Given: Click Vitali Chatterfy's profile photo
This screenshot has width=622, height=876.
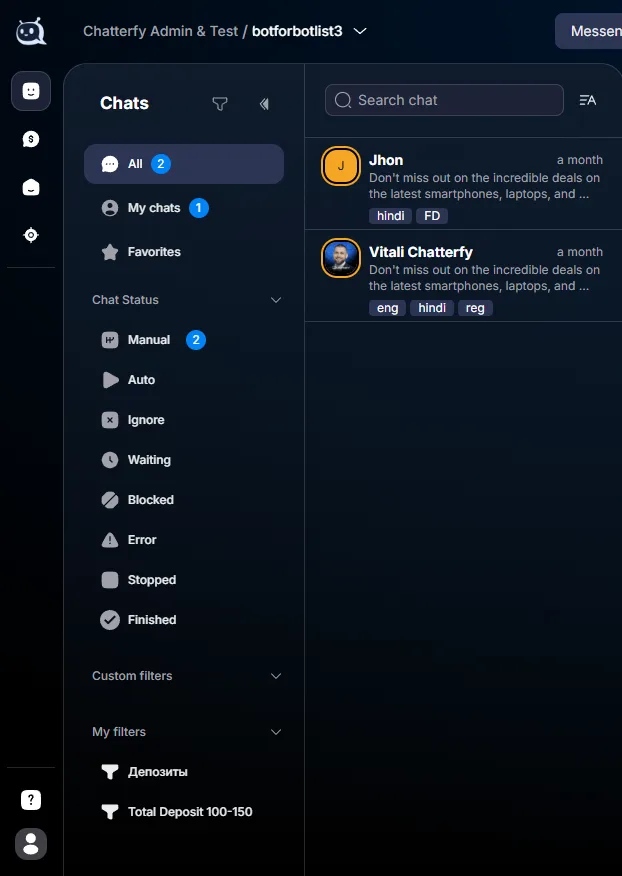Looking at the screenshot, I should pos(341,258).
